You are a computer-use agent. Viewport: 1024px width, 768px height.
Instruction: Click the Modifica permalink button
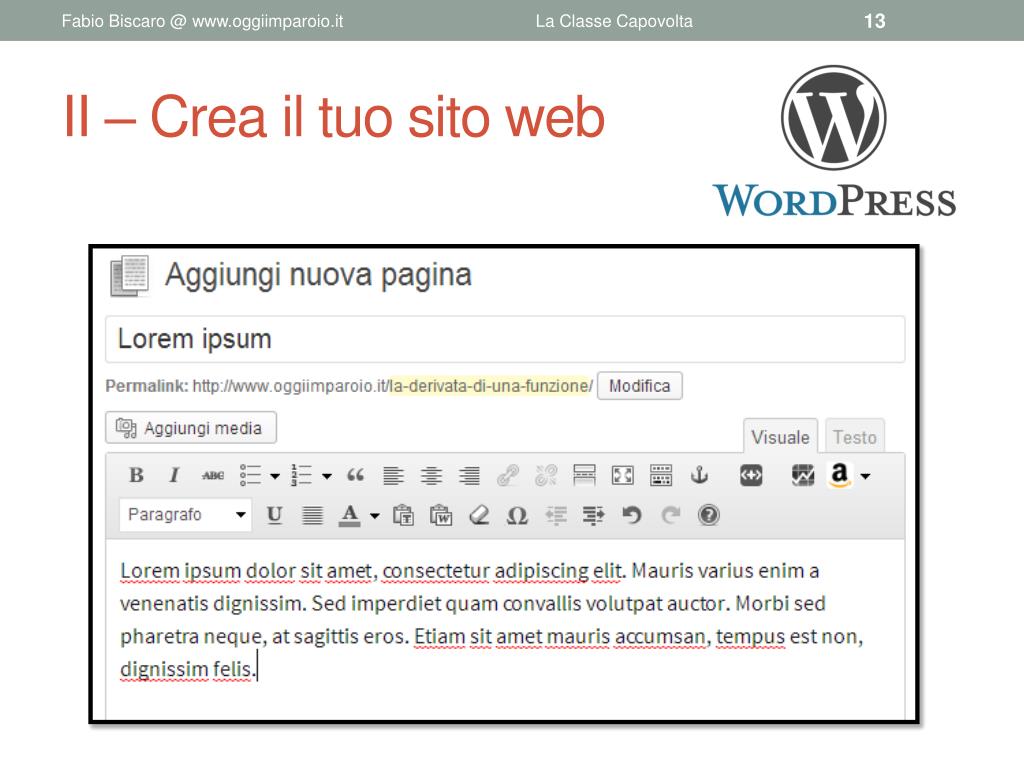pos(639,386)
